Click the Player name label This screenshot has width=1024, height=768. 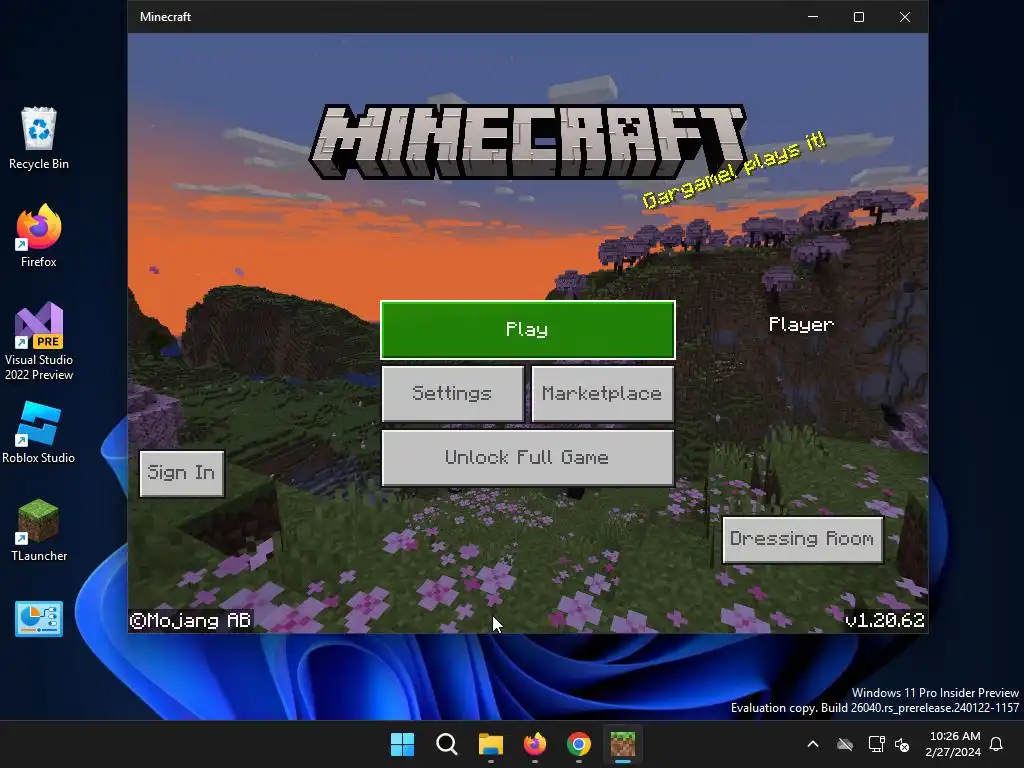(x=801, y=325)
